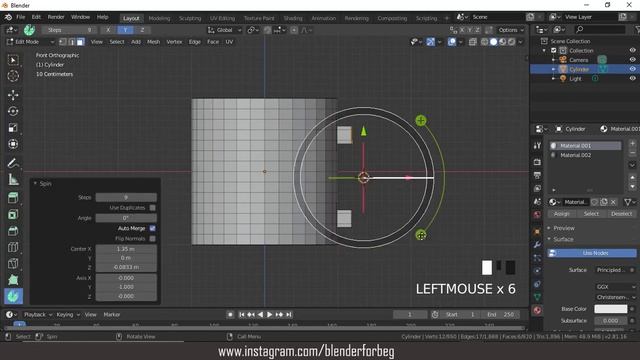640x360 pixels.
Task: Set spin axis to Z
Action: point(142,30)
